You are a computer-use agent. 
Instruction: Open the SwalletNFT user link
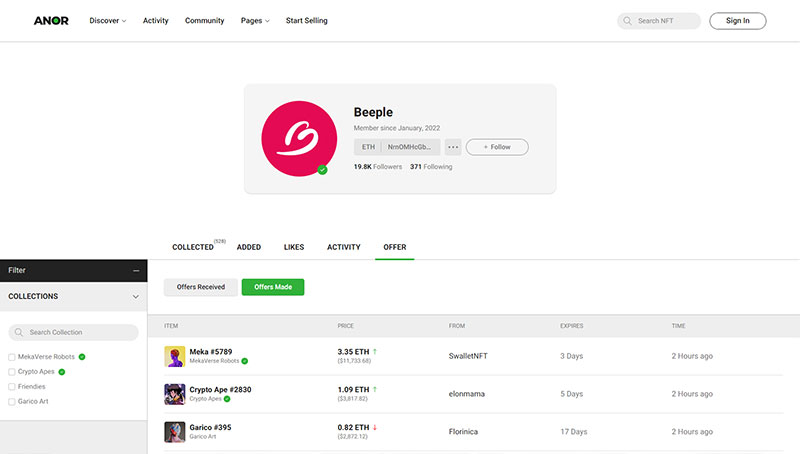coord(468,356)
